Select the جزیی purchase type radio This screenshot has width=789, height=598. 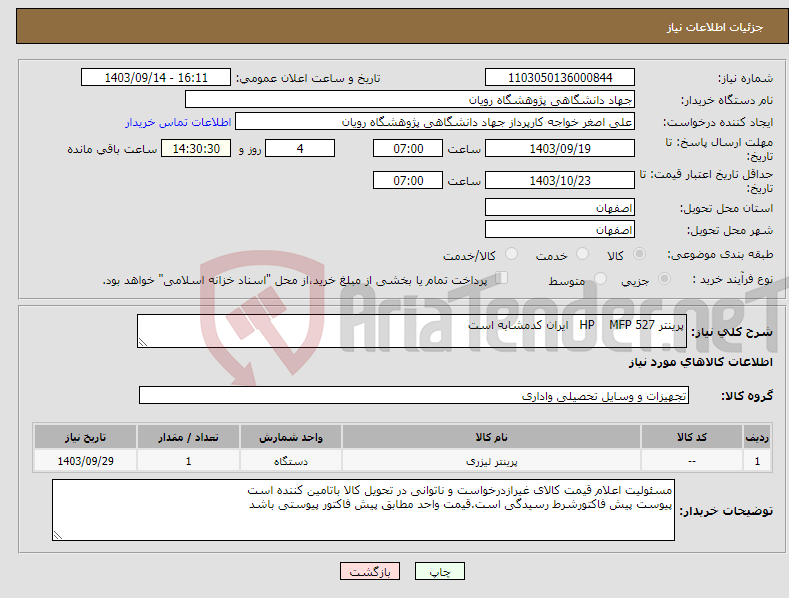pos(664,278)
